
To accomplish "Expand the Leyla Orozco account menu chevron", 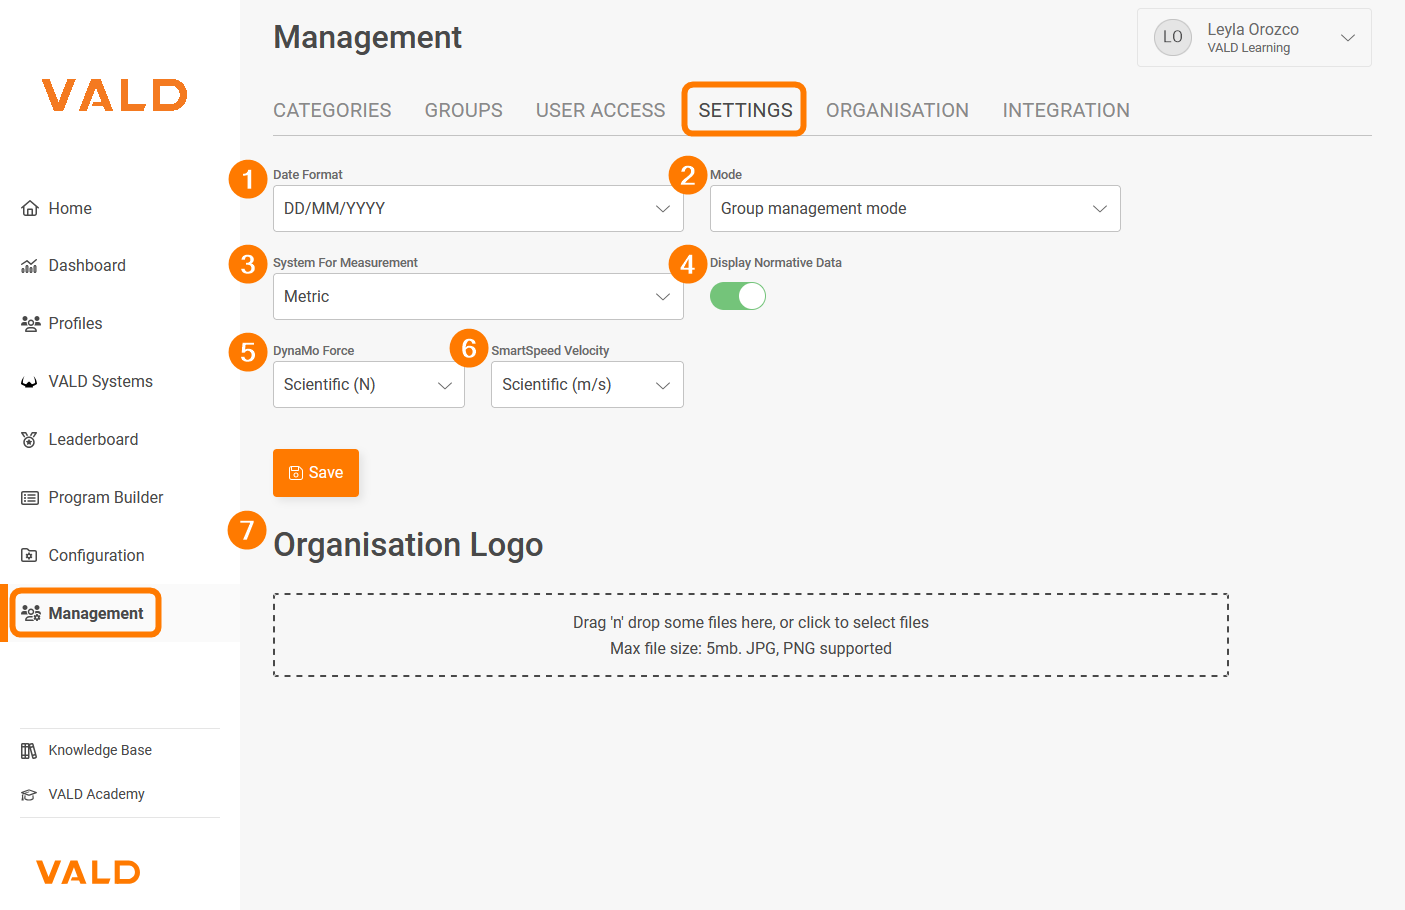I will coord(1348,38).
